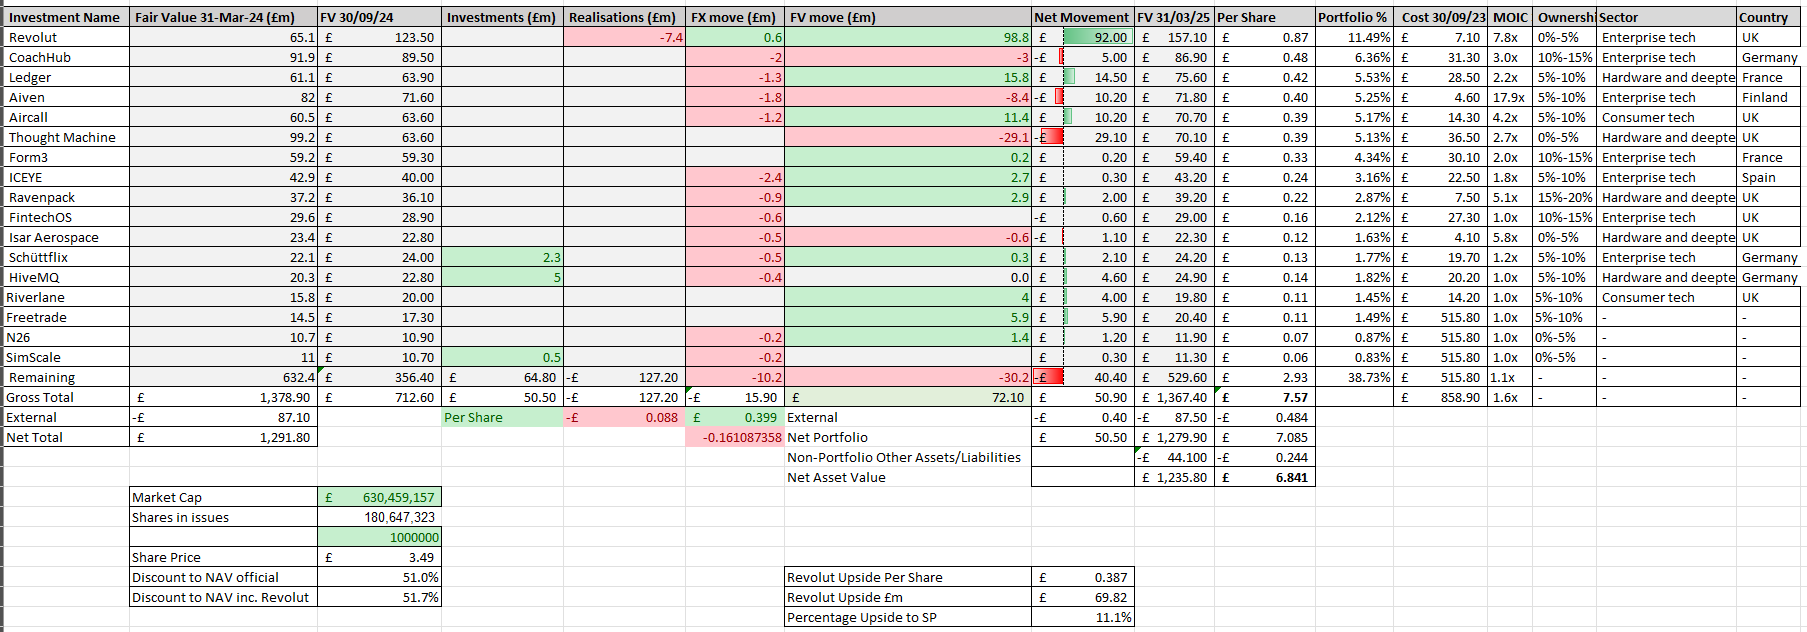Select the 'Sector' header cell
The height and width of the screenshot is (632, 1807).
[1666, 17]
